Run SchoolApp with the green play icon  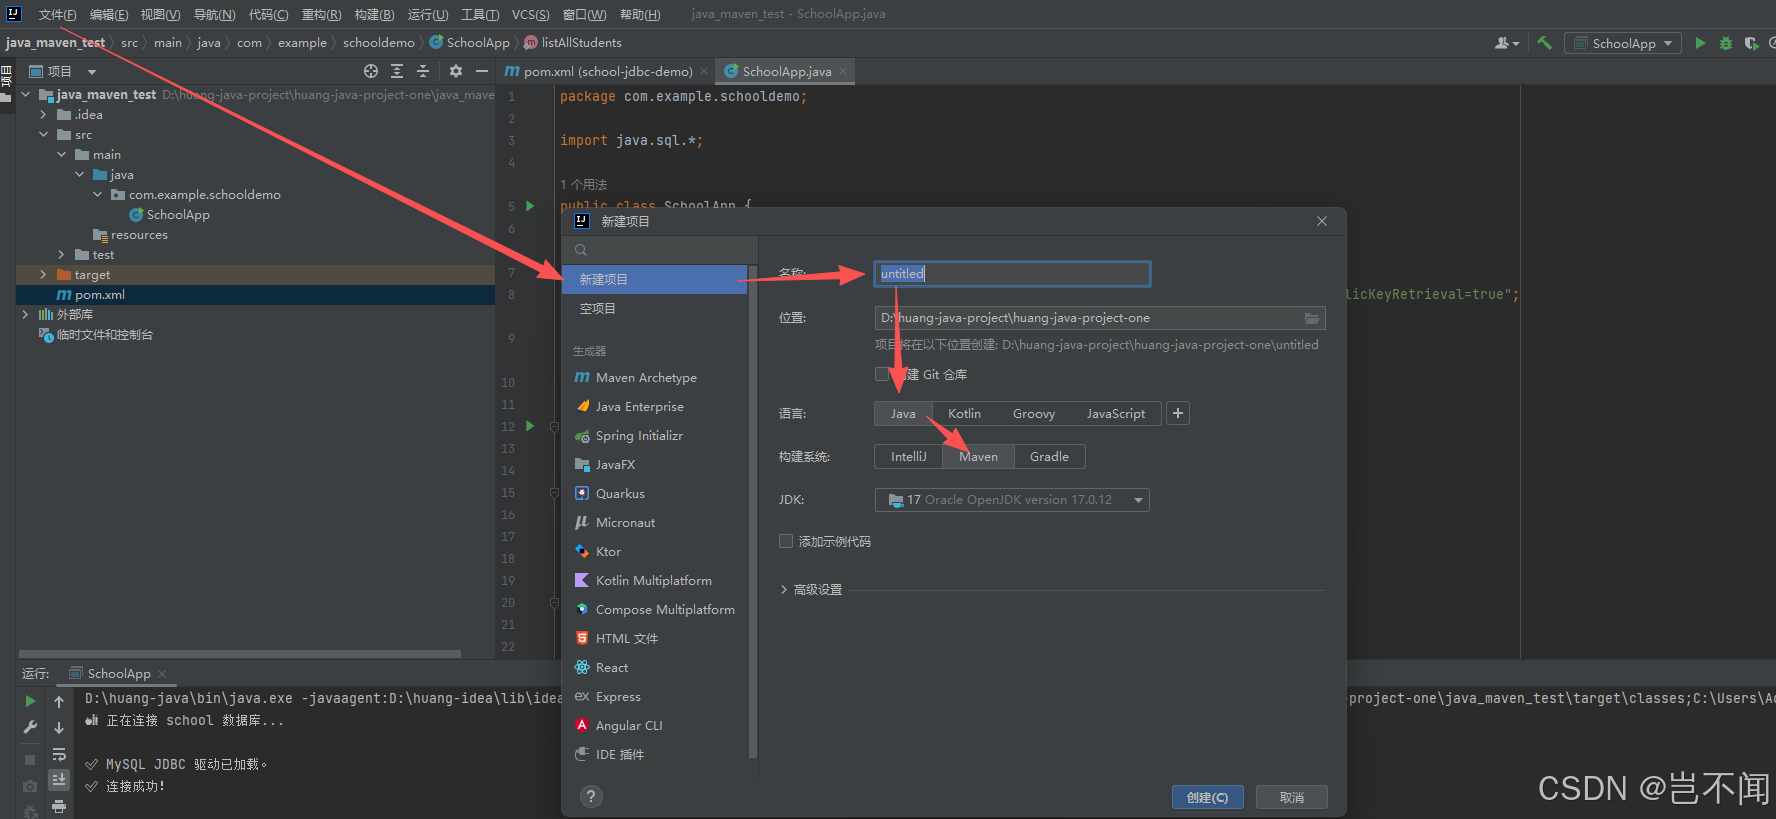[x=1700, y=43]
